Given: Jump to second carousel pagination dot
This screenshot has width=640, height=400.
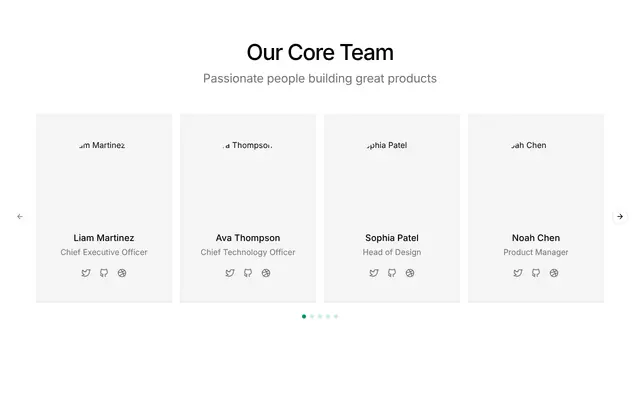Looking at the screenshot, I should coord(312,316).
